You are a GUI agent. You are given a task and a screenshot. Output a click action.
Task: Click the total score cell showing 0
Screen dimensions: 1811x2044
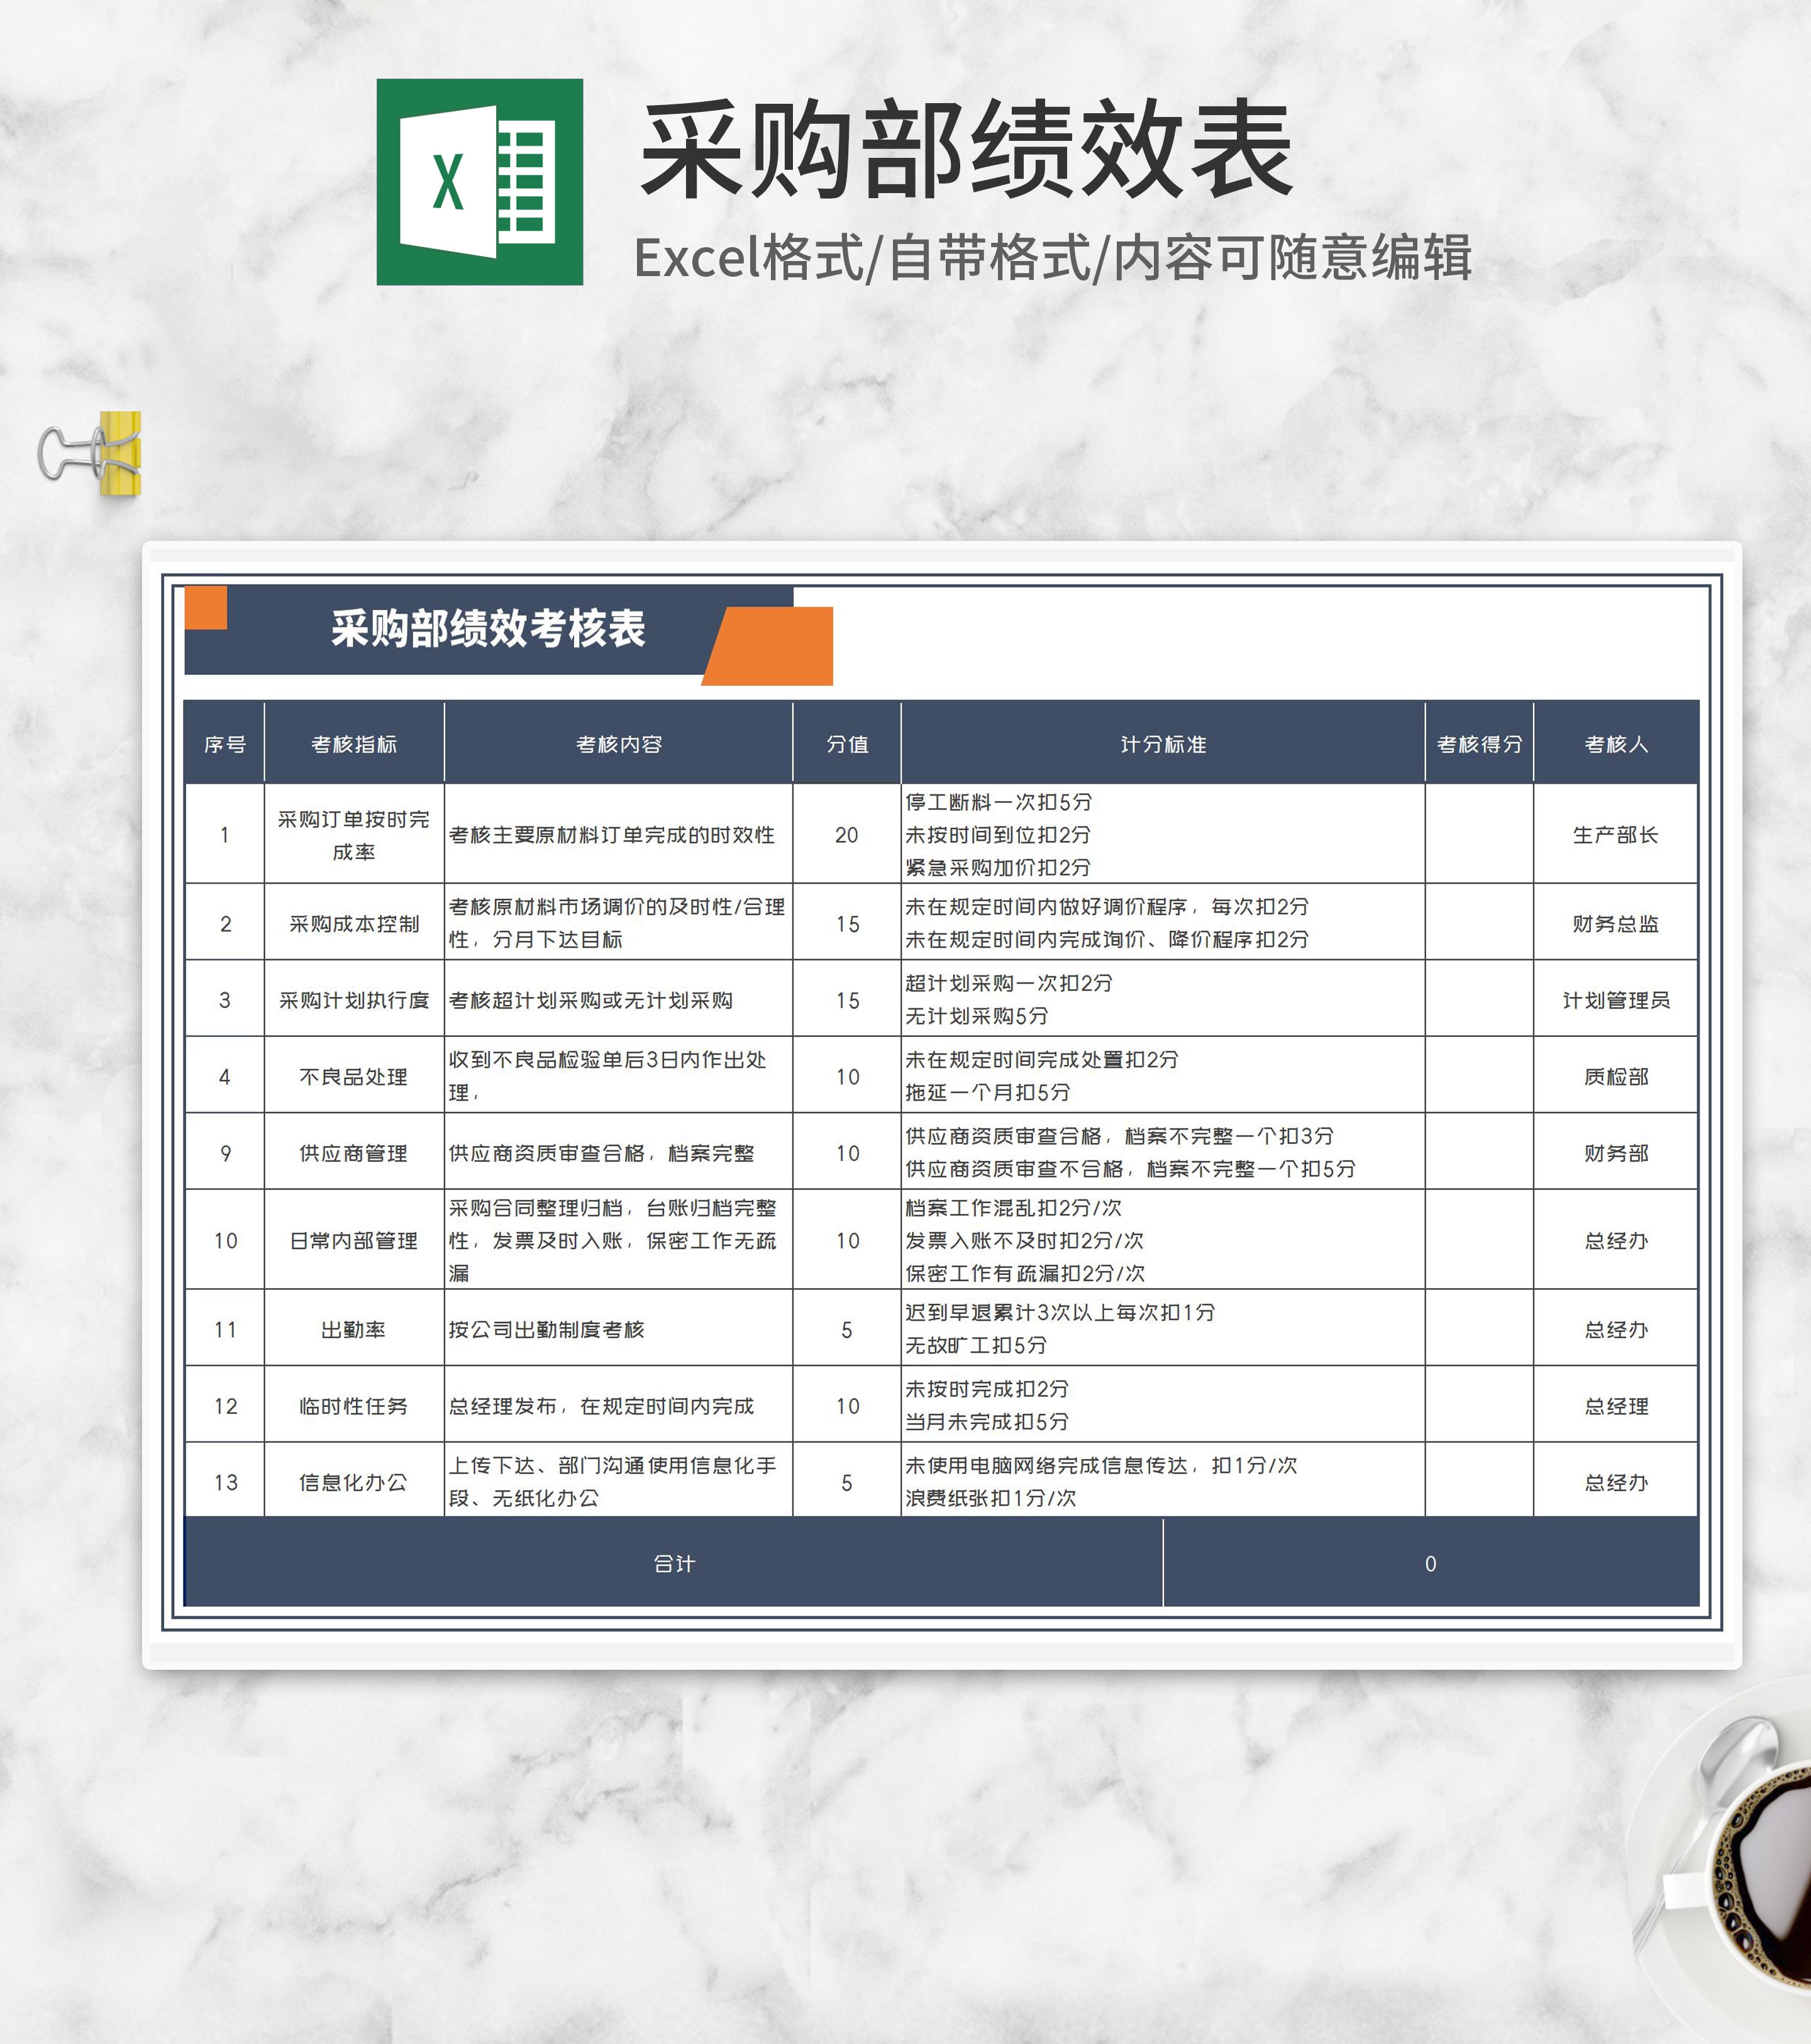pos(1430,1563)
